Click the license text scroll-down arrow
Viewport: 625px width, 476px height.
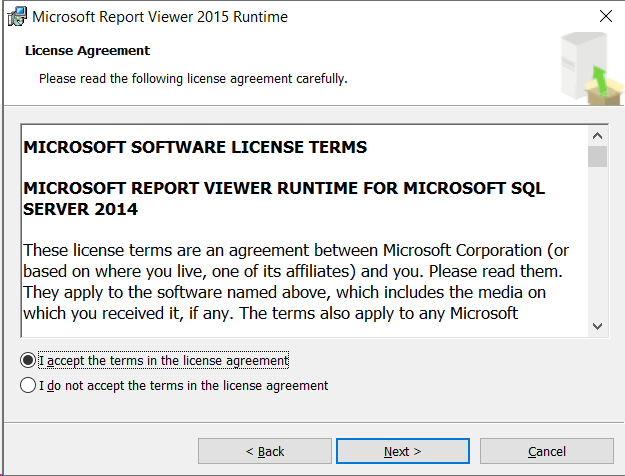coord(597,327)
